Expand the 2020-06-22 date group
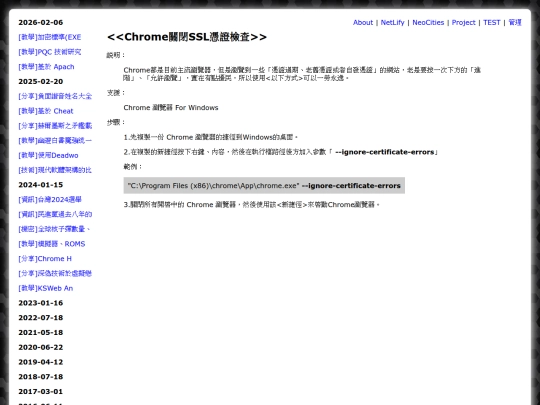540x405 pixels. [41, 347]
